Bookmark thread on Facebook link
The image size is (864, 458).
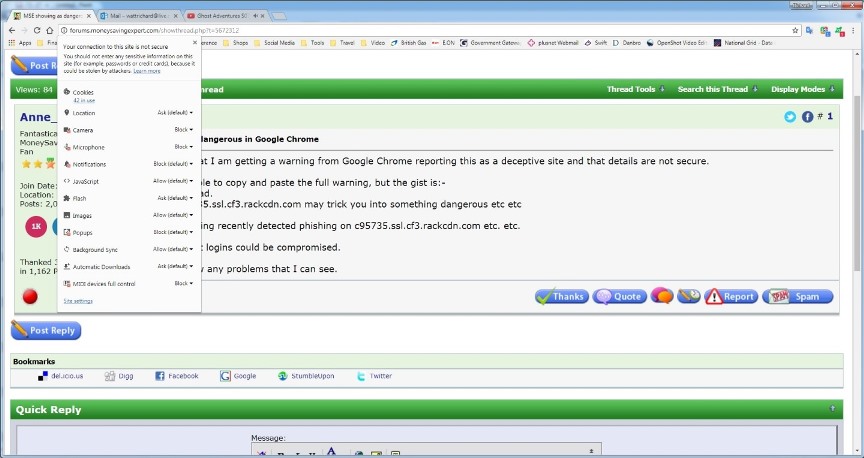176,376
